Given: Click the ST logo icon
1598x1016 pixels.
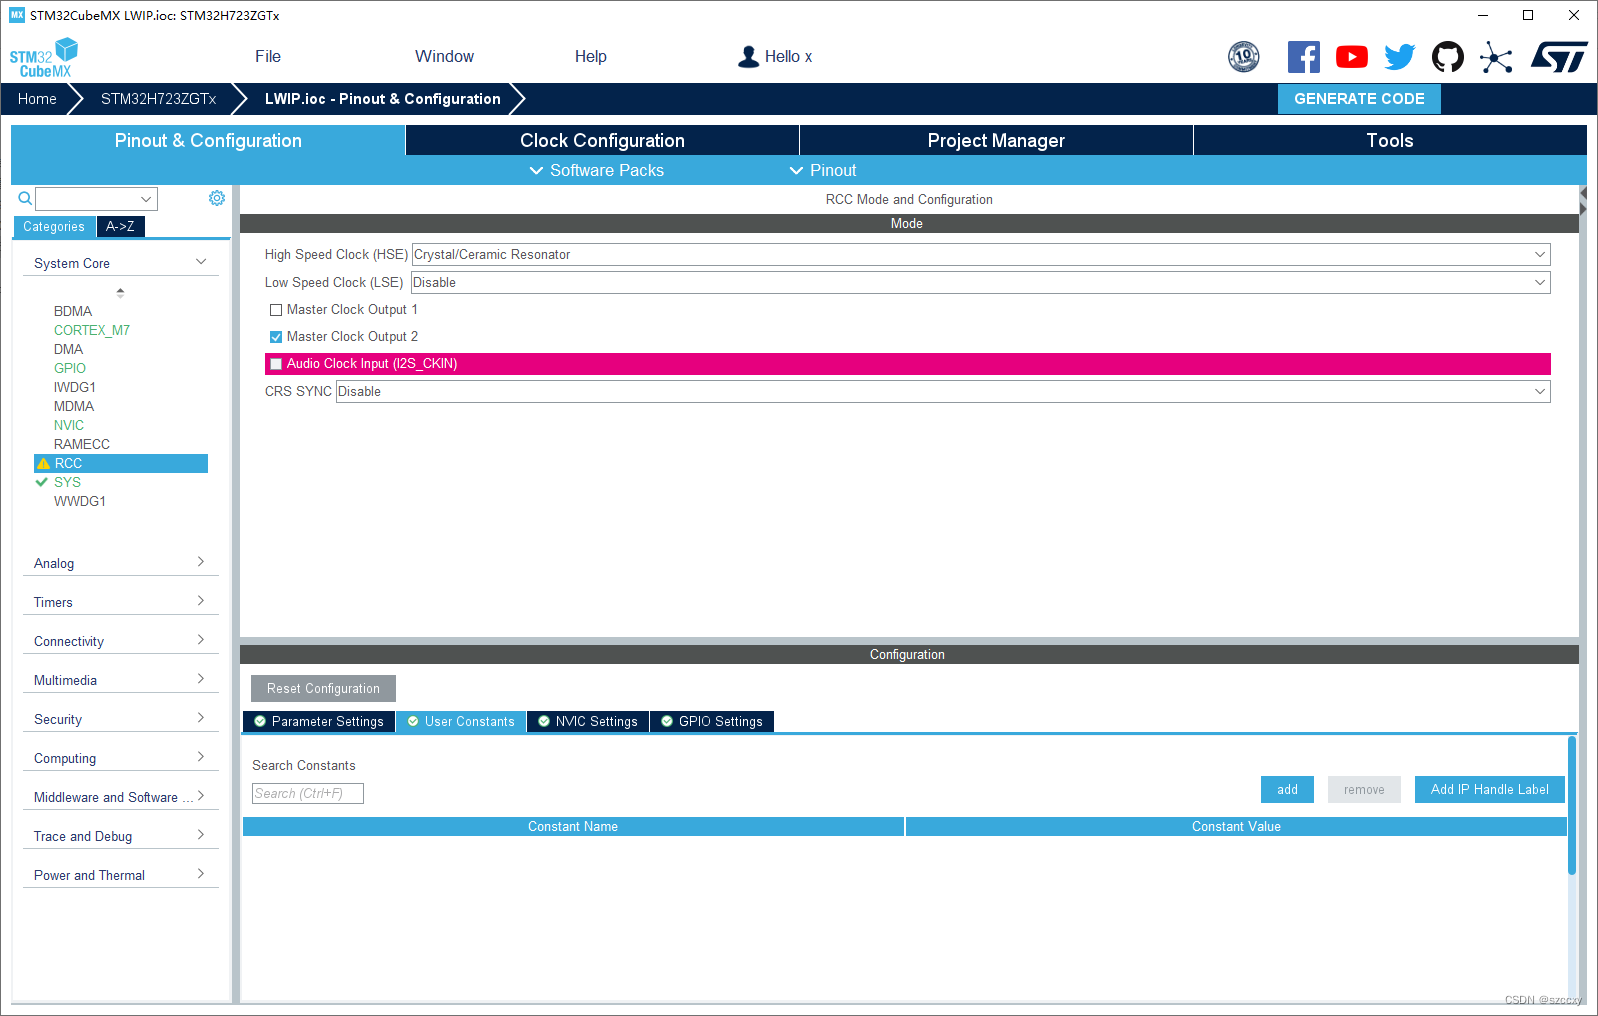Looking at the screenshot, I should click(1559, 57).
